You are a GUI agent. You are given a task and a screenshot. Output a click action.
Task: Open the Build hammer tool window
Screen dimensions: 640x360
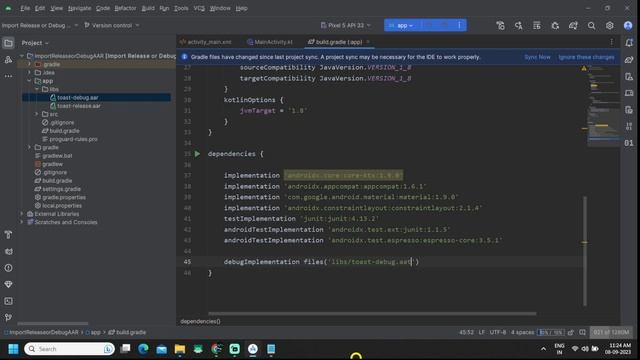[8, 235]
